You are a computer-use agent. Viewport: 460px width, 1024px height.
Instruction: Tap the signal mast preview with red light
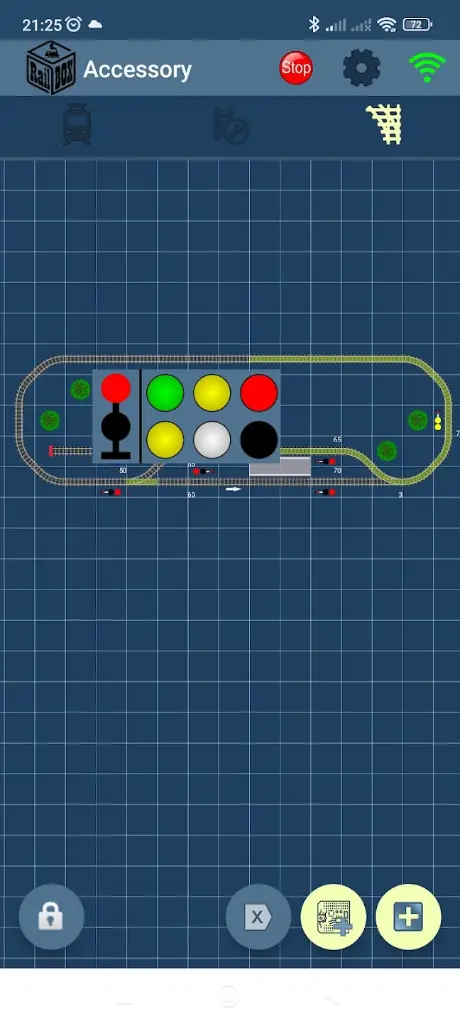click(x=116, y=416)
